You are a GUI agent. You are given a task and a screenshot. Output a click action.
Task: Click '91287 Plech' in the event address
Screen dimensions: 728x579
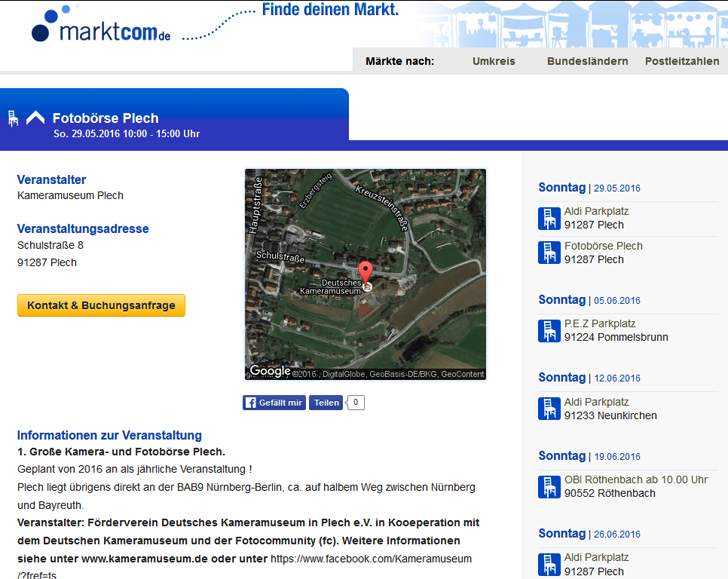click(x=47, y=262)
